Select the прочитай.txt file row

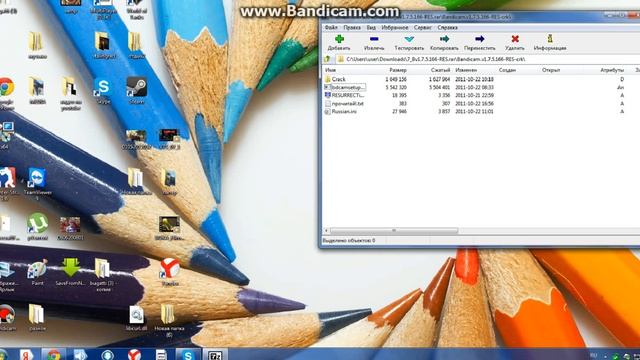(x=344, y=103)
